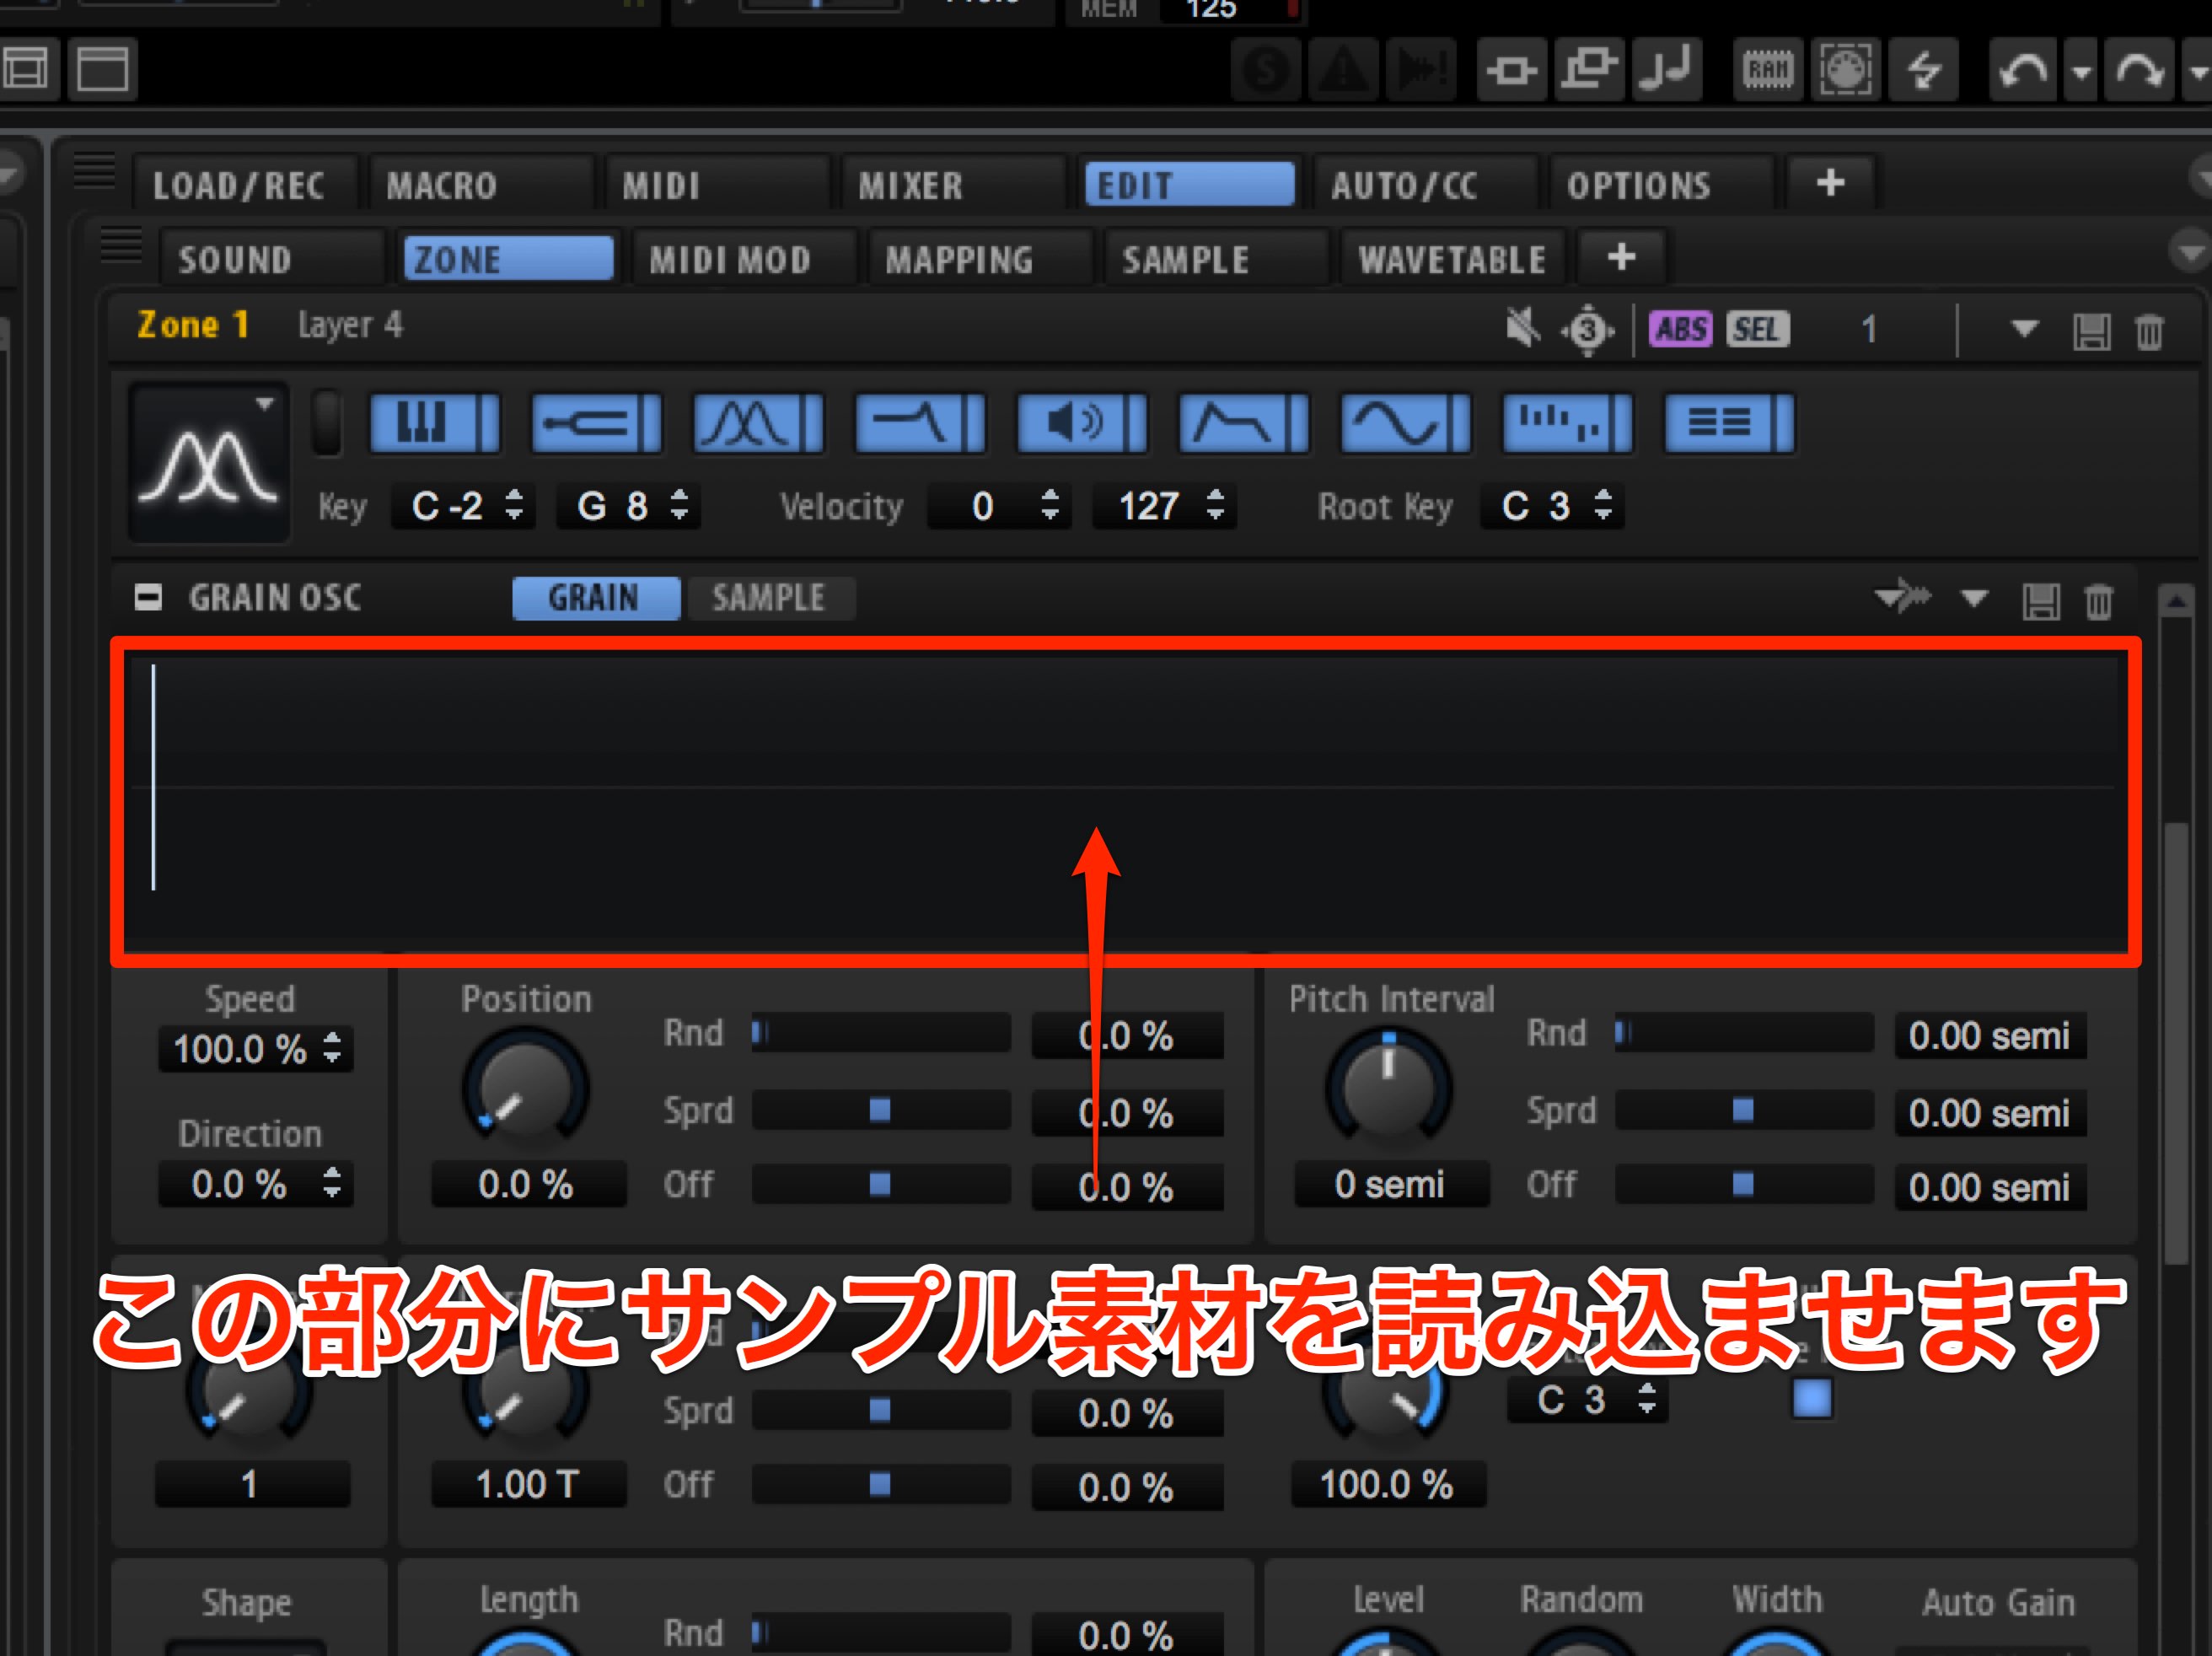Screen dimensions: 2212x1656
Task: Click the Grain Osc import sample arrow icon
Action: [x=1903, y=598]
